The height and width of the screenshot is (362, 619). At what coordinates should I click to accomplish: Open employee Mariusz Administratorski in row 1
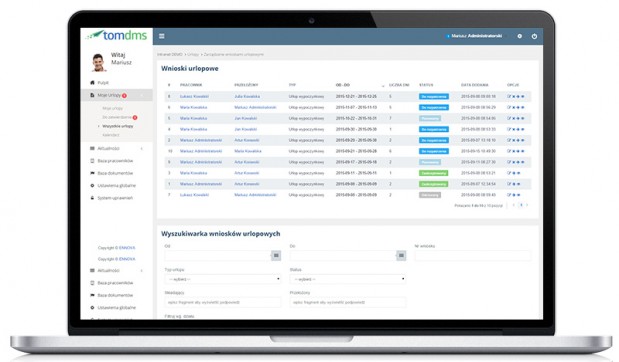pyautogui.click(x=201, y=184)
